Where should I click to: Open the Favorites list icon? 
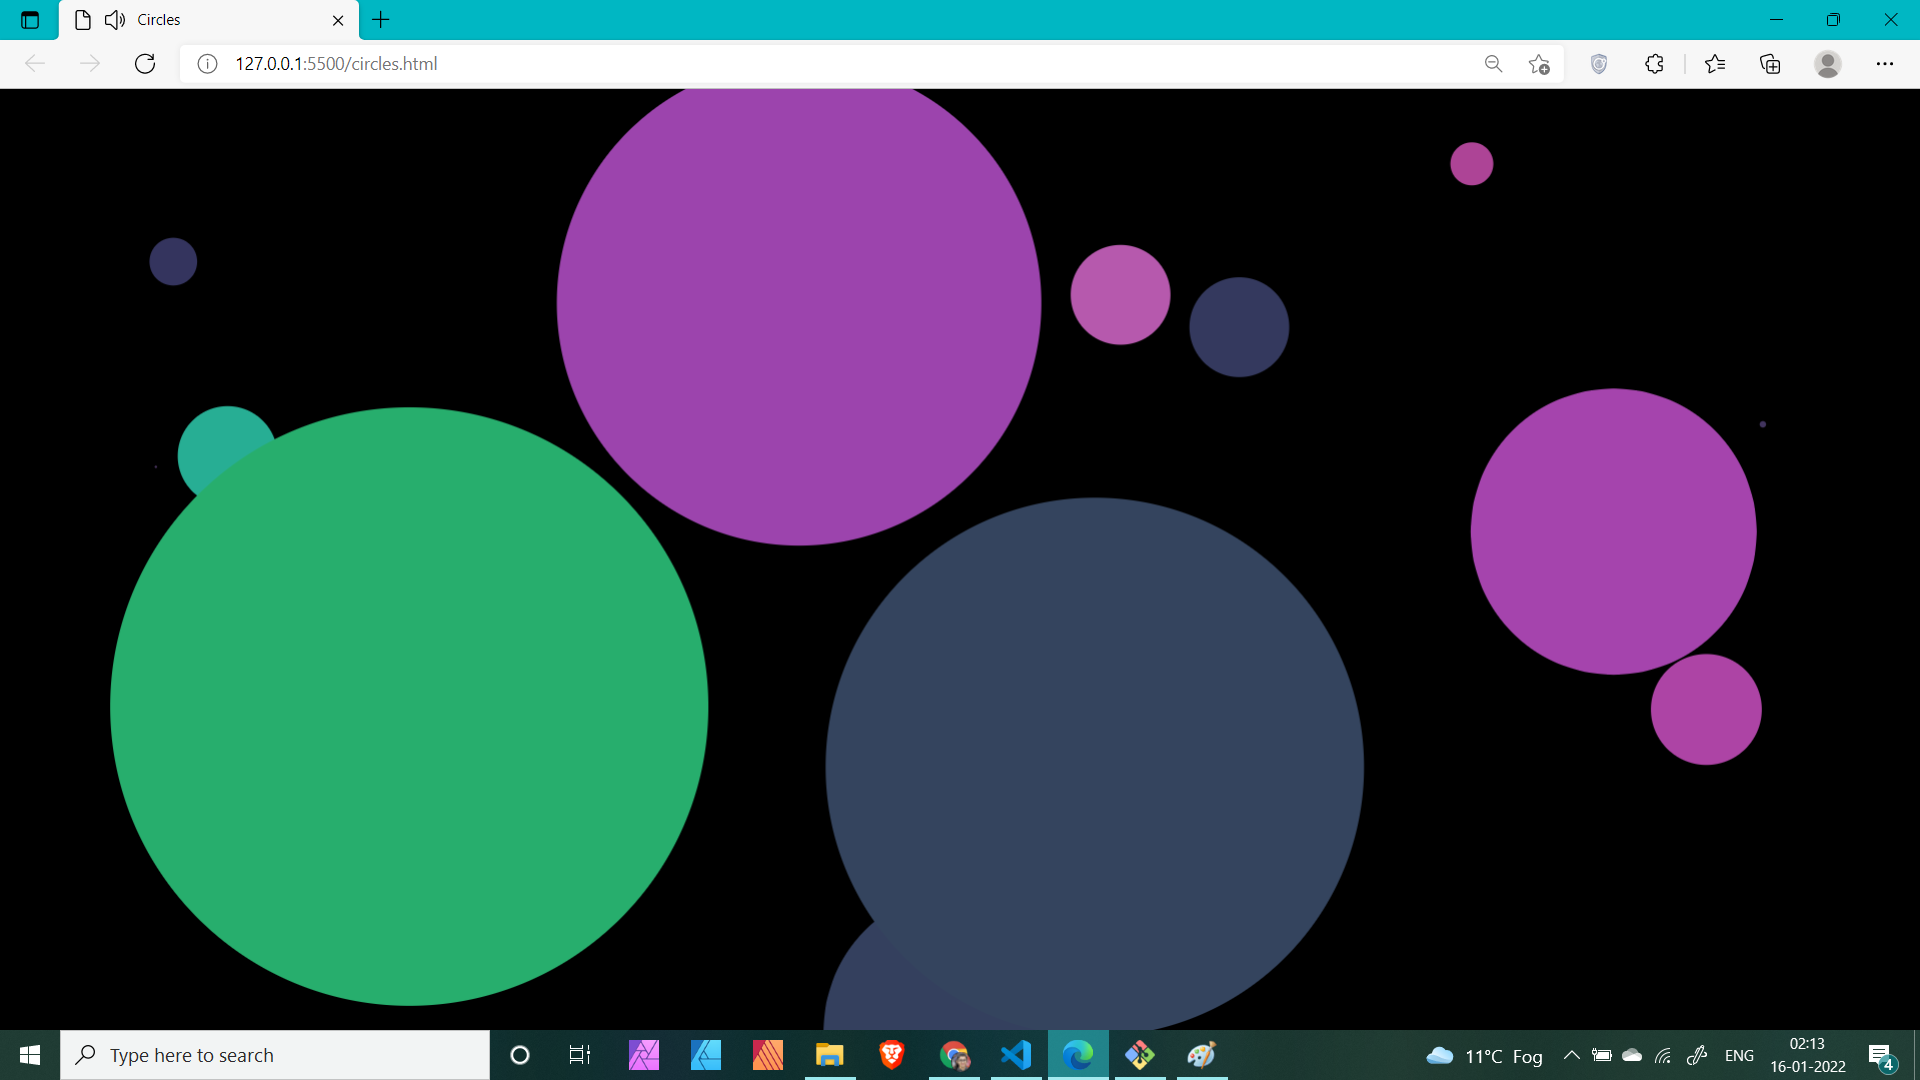point(1715,64)
